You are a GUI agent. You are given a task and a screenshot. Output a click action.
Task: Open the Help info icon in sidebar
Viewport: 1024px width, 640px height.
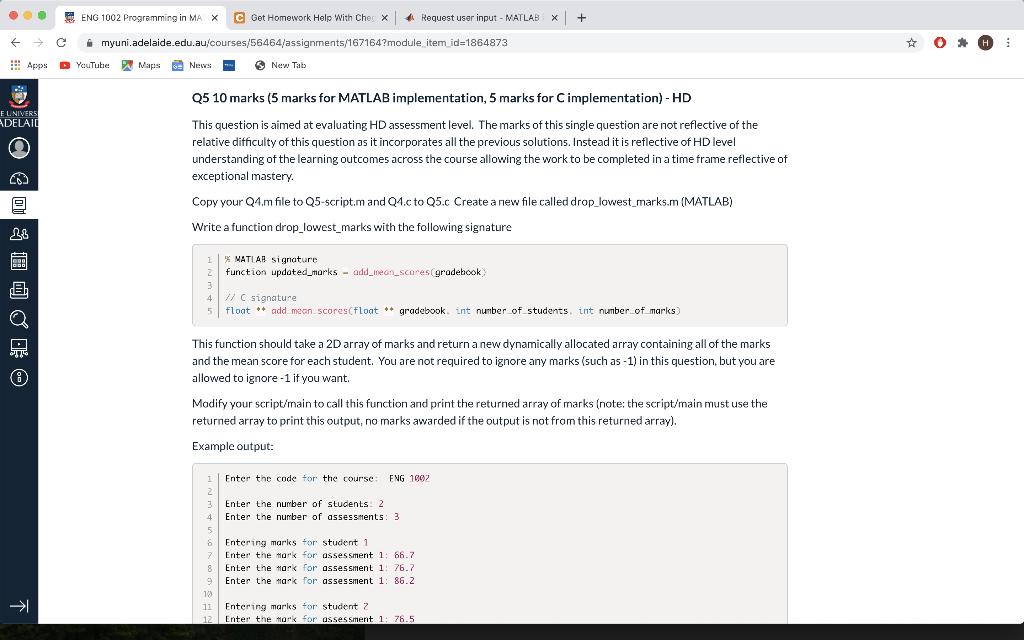[x=19, y=377]
